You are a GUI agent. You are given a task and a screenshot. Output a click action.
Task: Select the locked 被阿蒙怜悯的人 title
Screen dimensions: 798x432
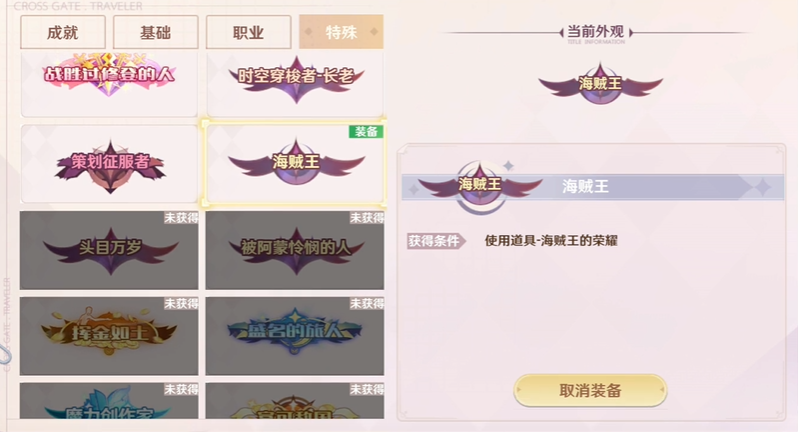(x=295, y=250)
